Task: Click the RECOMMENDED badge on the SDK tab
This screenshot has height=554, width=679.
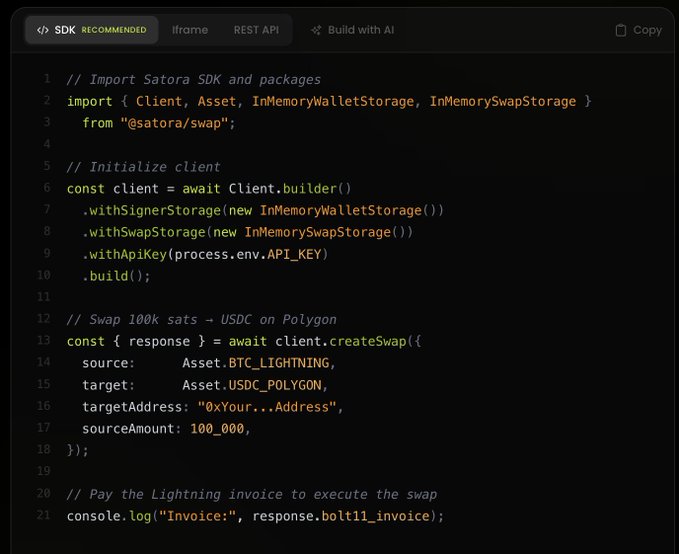Action: [114, 30]
